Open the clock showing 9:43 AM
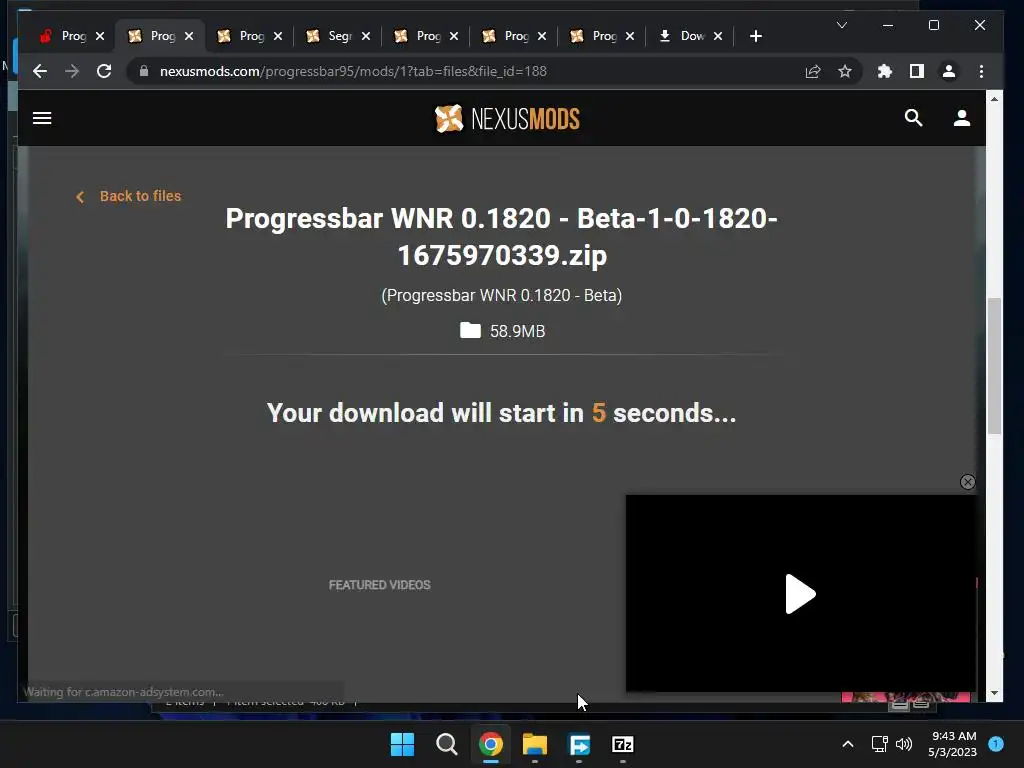This screenshot has height=768, width=1024. tap(953, 744)
